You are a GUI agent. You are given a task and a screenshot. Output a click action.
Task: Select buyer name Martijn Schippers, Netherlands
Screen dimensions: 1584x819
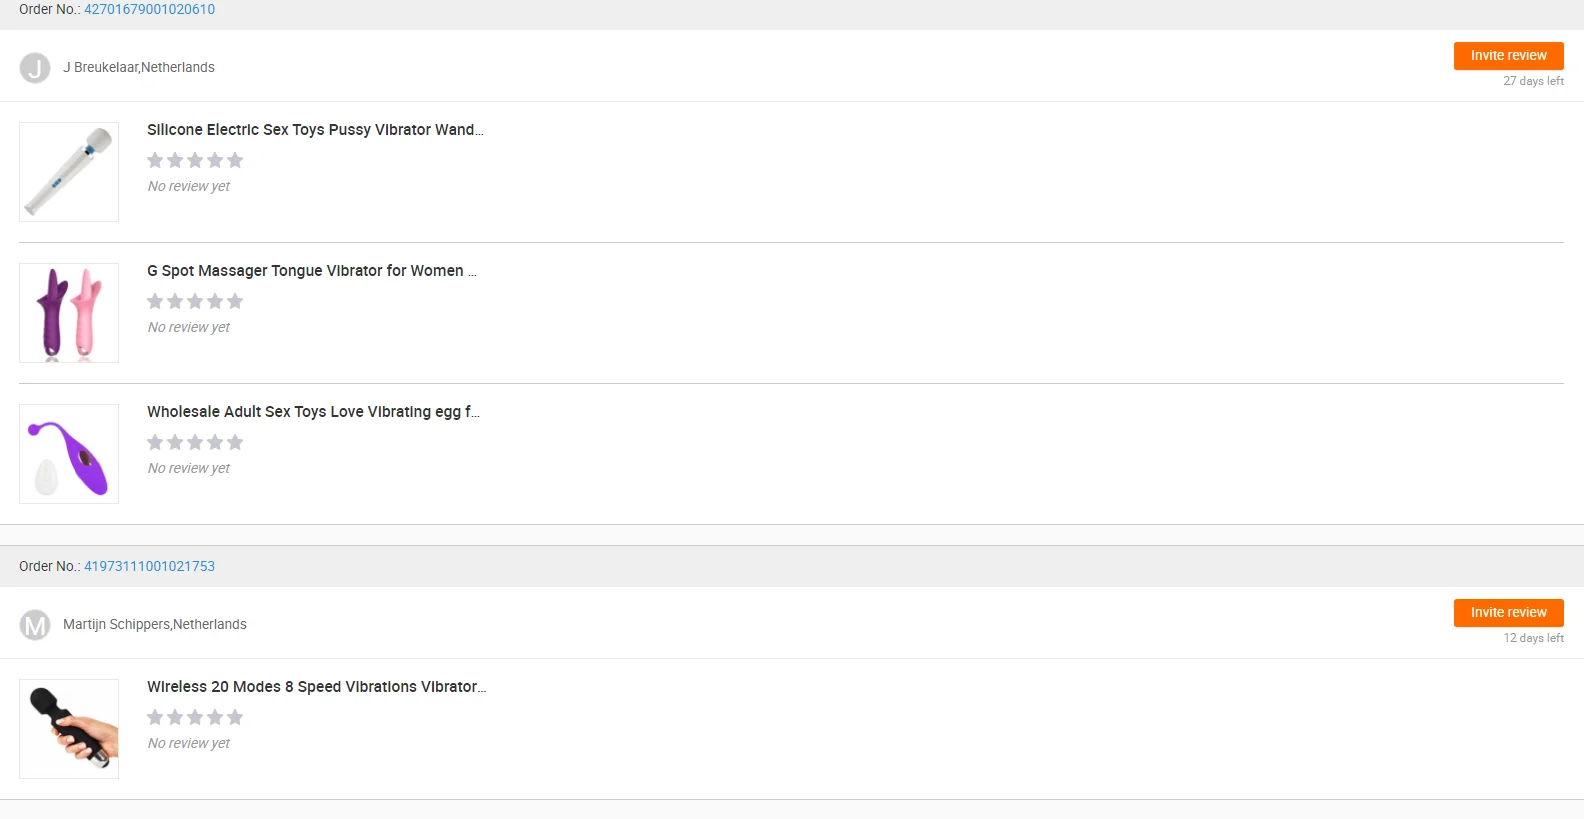[x=155, y=625]
